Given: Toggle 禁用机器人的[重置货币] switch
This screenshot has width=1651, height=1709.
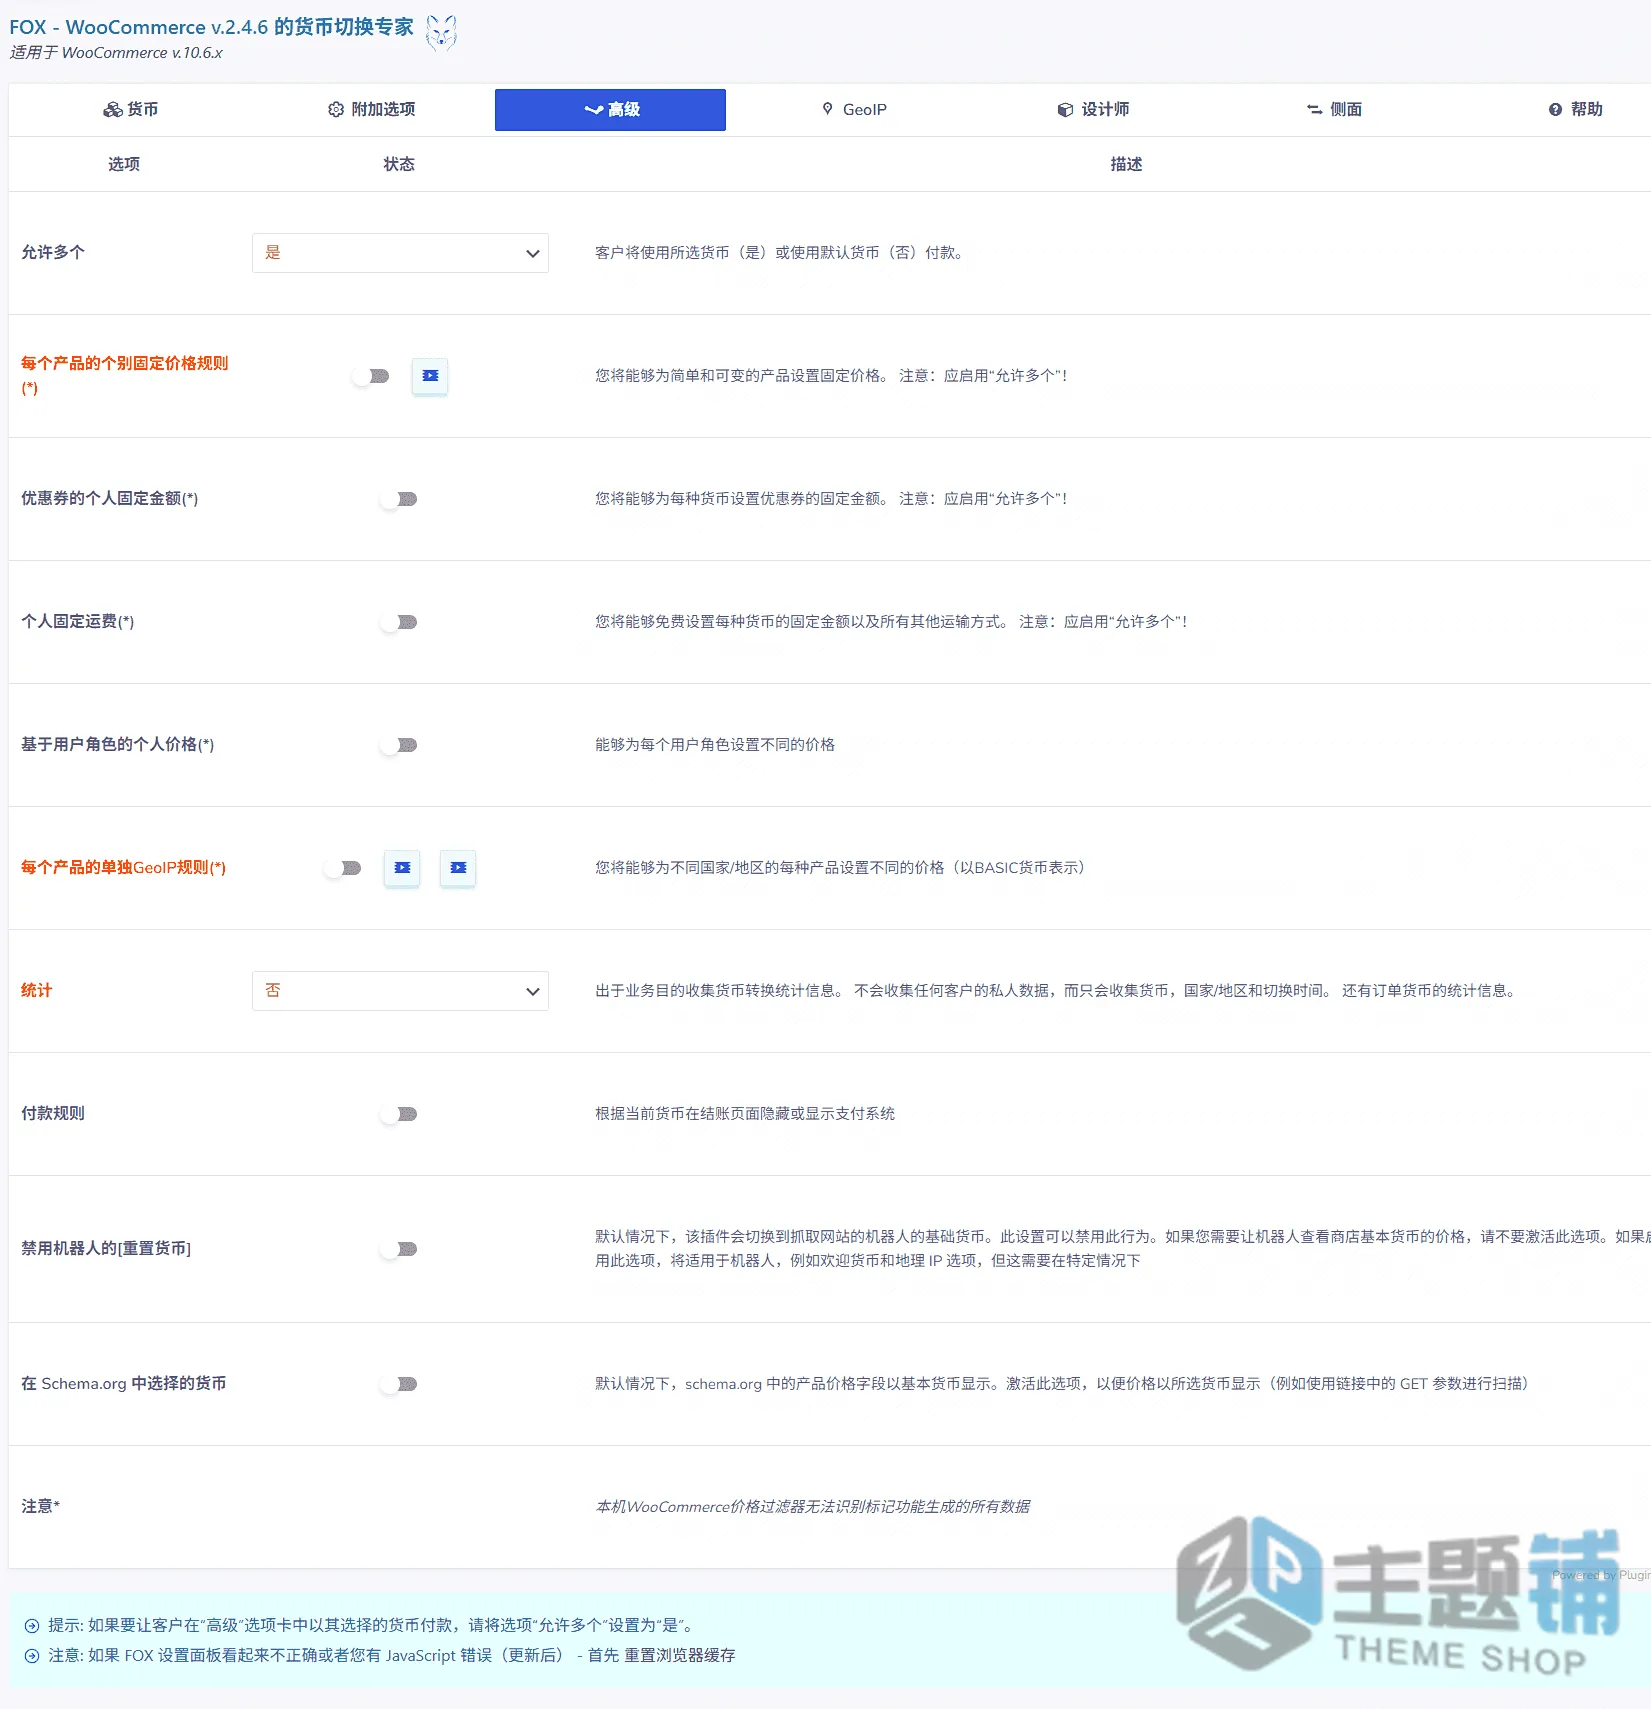Looking at the screenshot, I should 399,1249.
